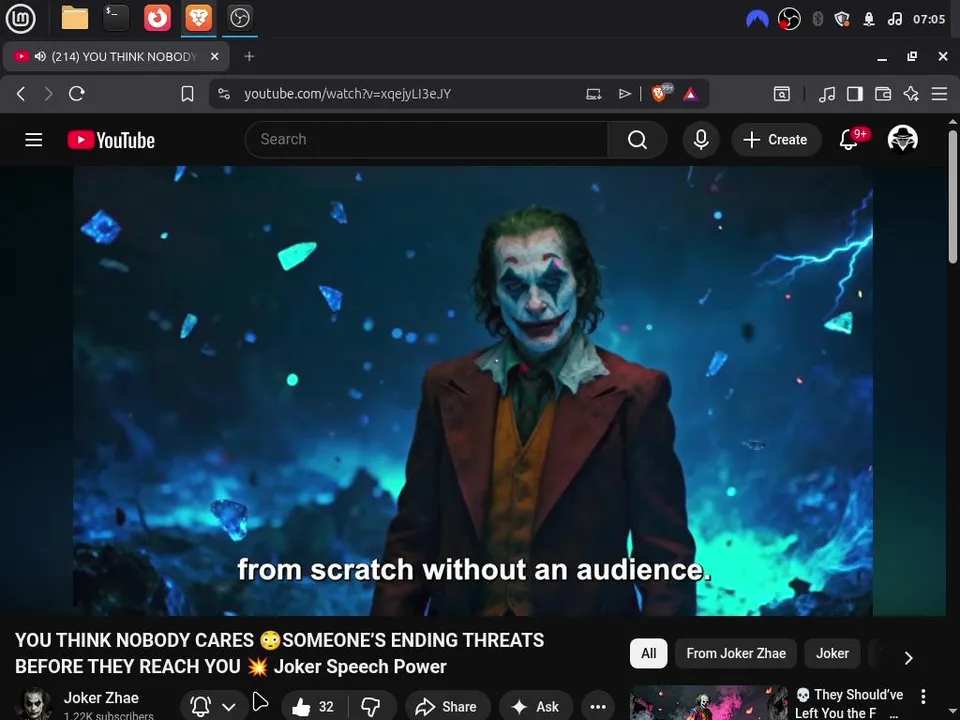Open the music note tray icon

[894, 19]
